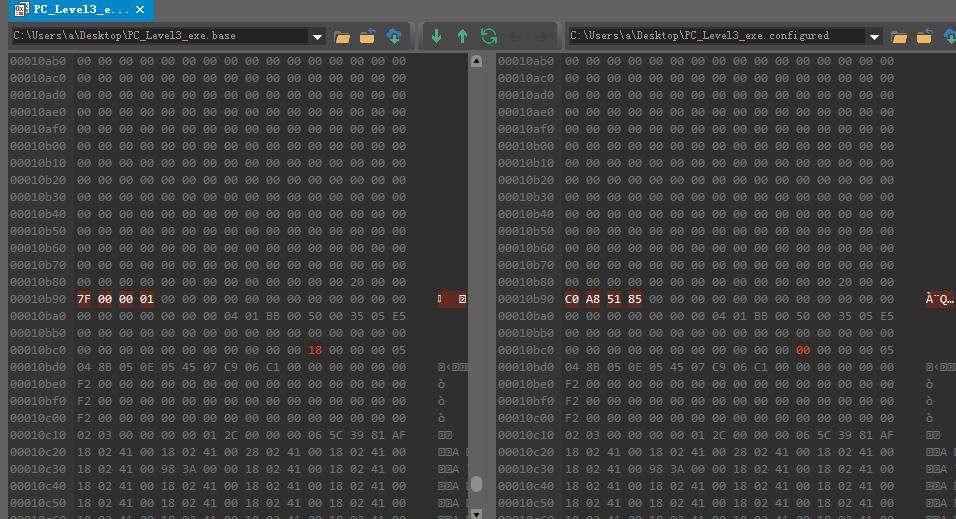Select the red 18 byte in left pane

tap(315, 350)
